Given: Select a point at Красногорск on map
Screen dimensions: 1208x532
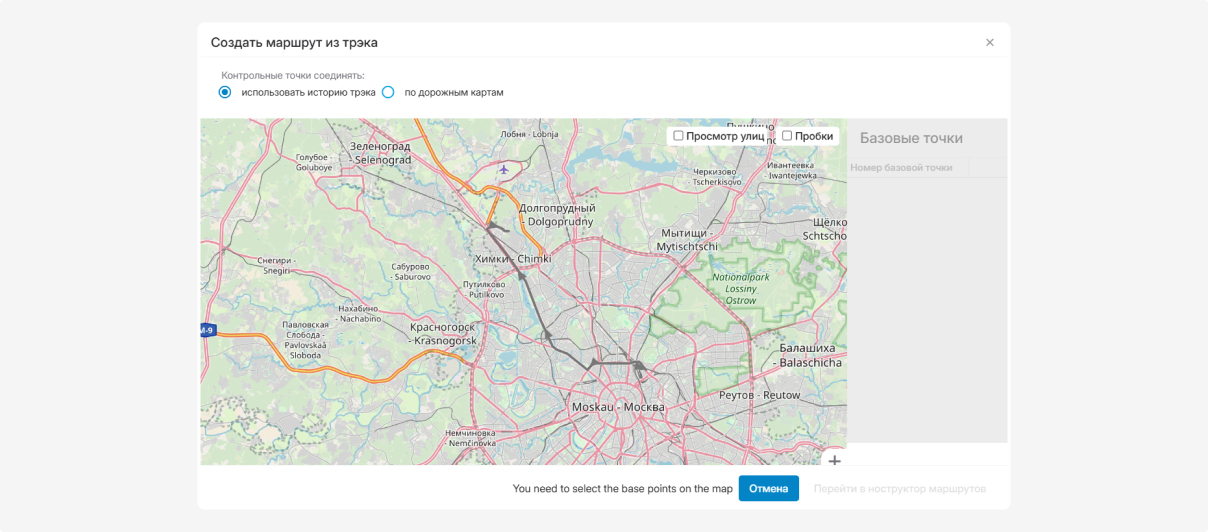Looking at the screenshot, I should coord(442,333).
